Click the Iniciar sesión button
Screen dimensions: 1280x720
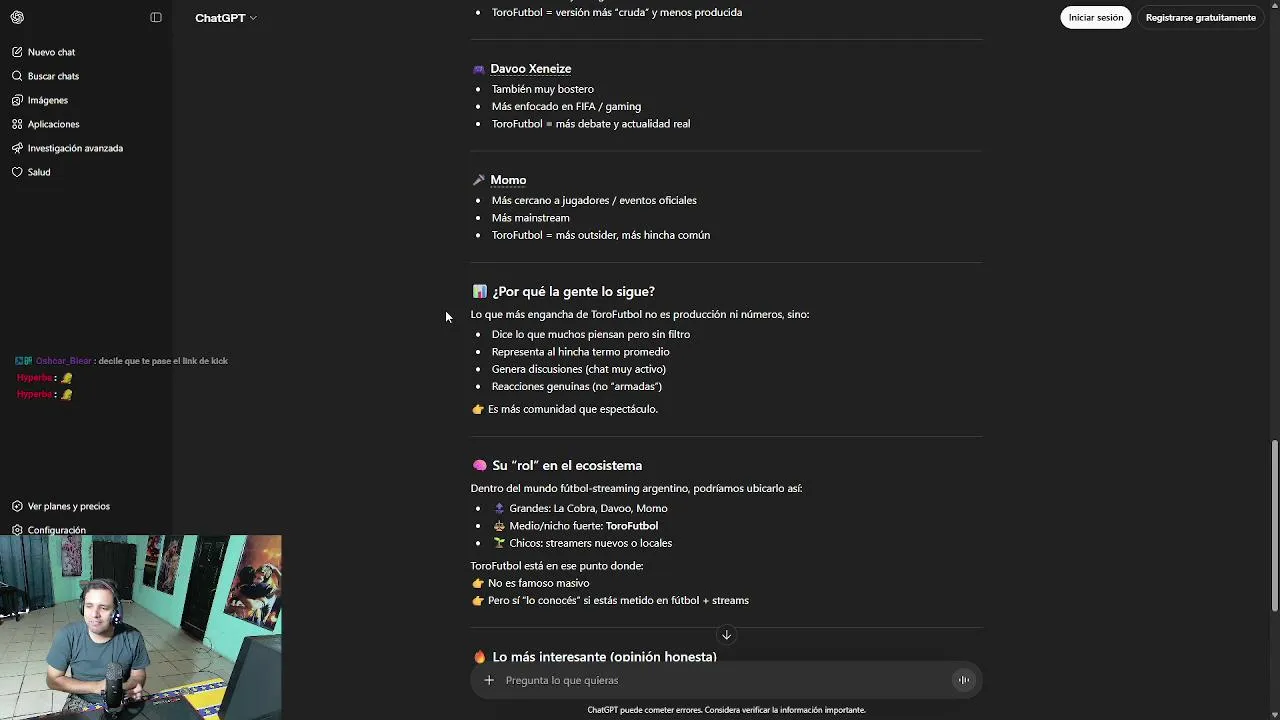[x=1095, y=17]
